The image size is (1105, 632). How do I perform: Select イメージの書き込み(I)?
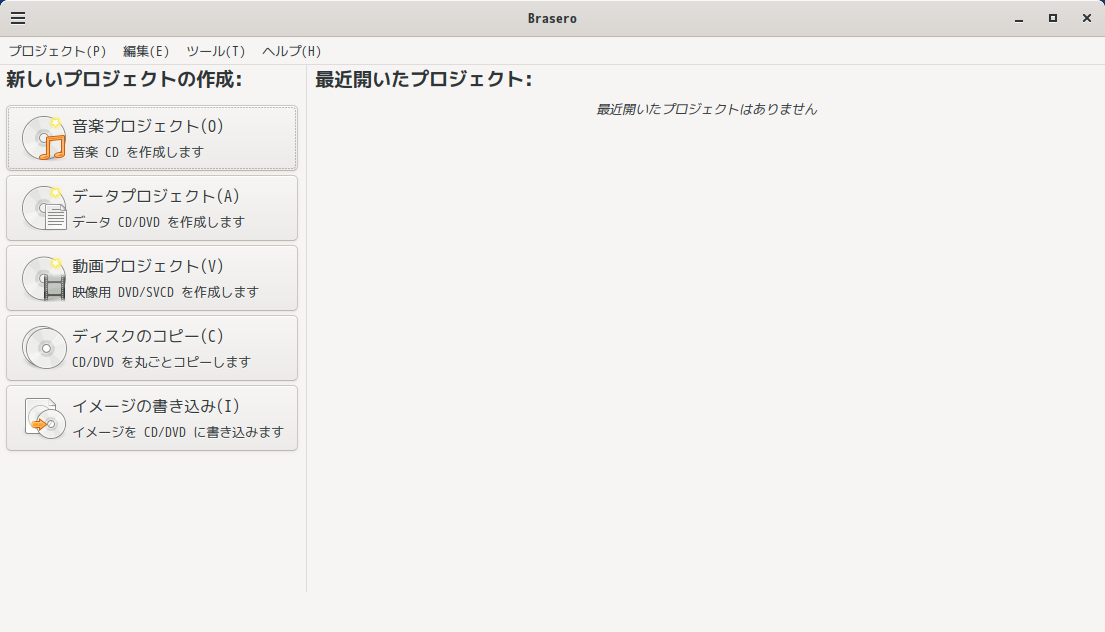[152, 418]
